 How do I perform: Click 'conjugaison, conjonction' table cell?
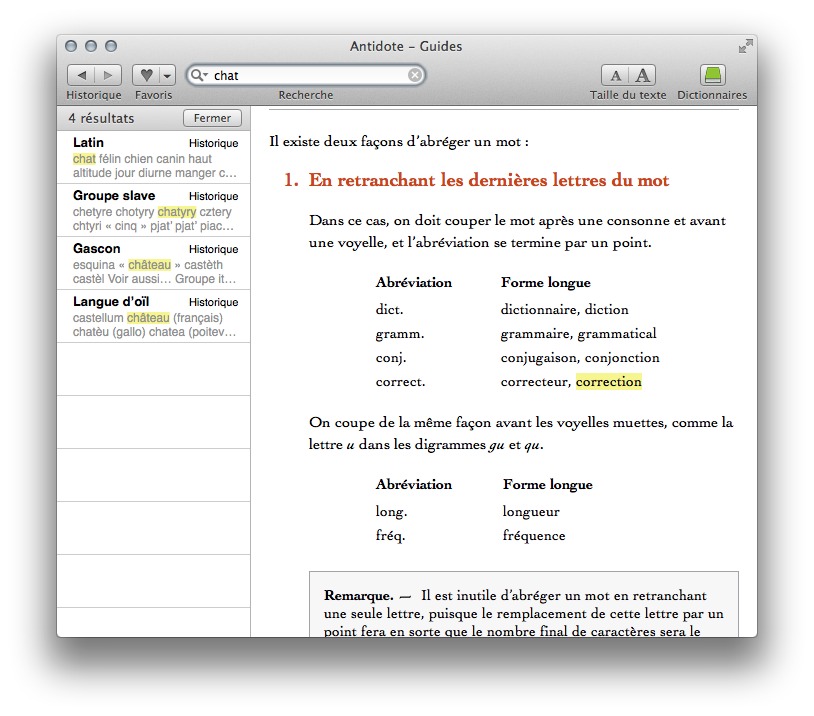(580, 358)
